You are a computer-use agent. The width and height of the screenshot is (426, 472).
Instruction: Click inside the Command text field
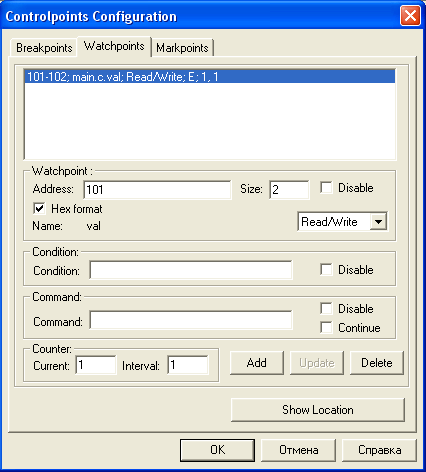click(x=191, y=321)
